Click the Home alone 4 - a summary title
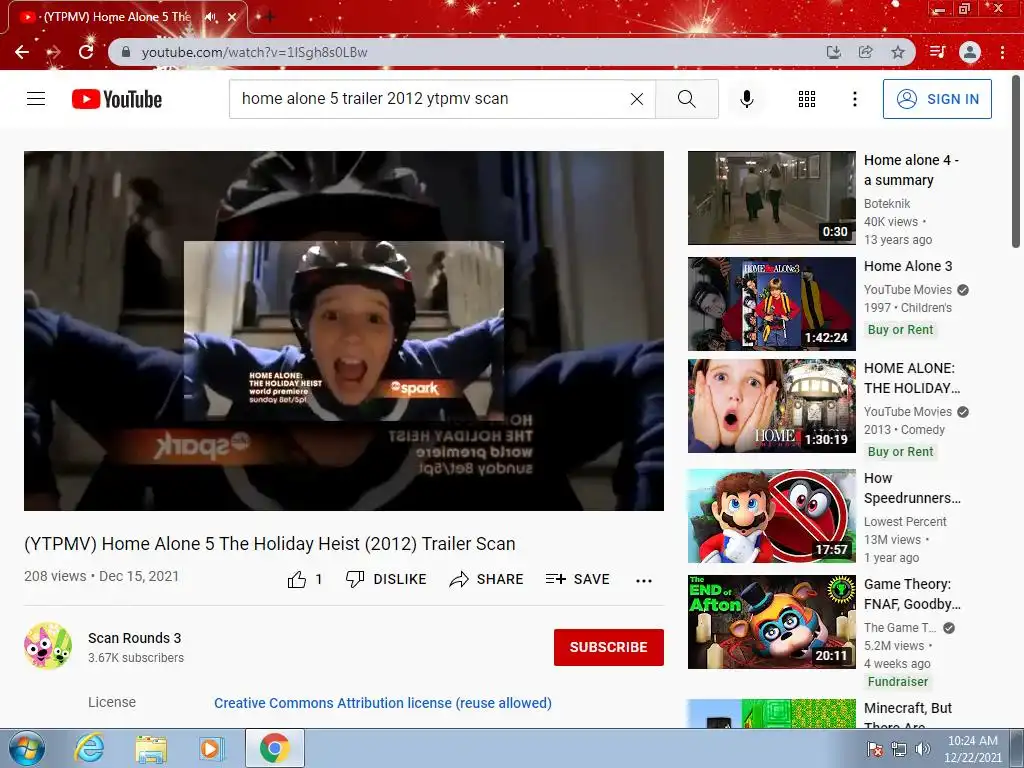1024x768 pixels. pyautogui.click(x=911, y=170)
